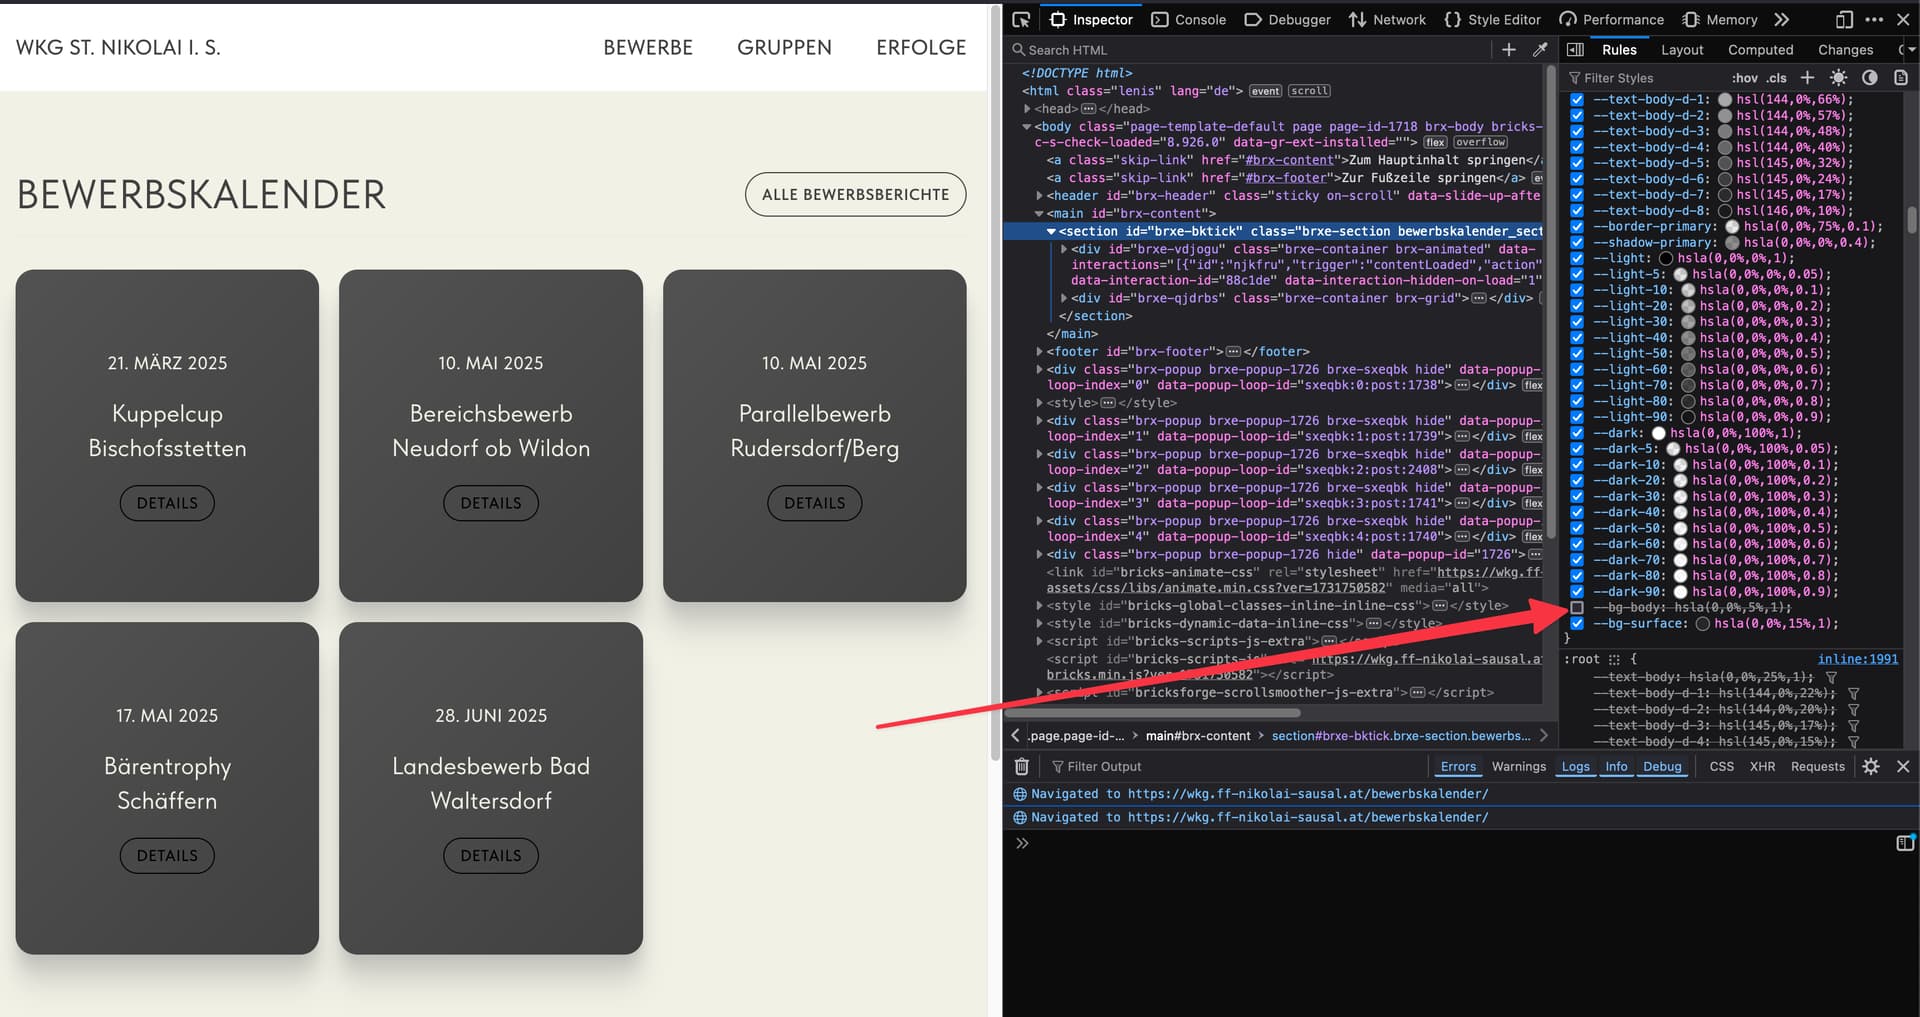This screenshot has width=1920, height=1017.
Task: Activate the element picker icon
Action: (1021, 19)
